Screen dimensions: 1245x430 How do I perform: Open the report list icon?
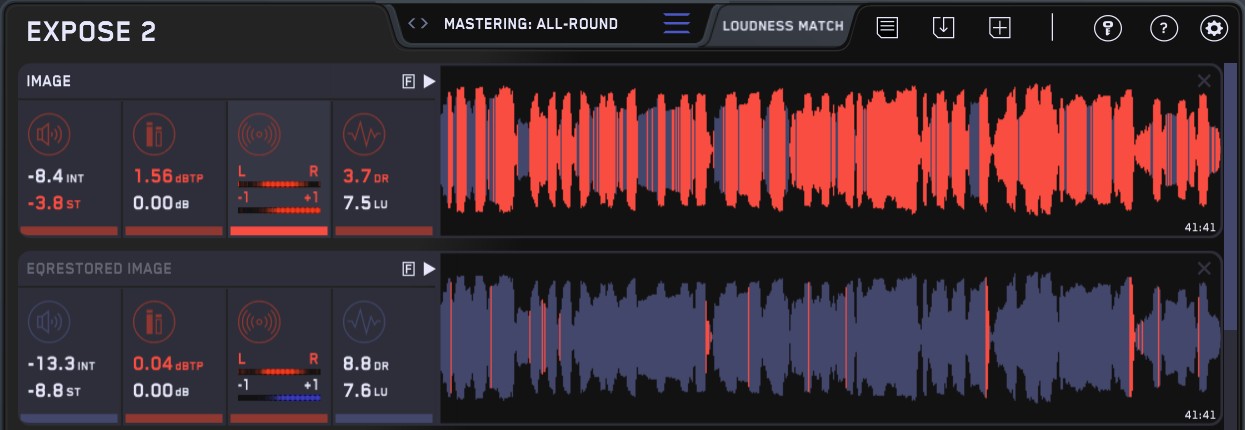click(887, 28)
